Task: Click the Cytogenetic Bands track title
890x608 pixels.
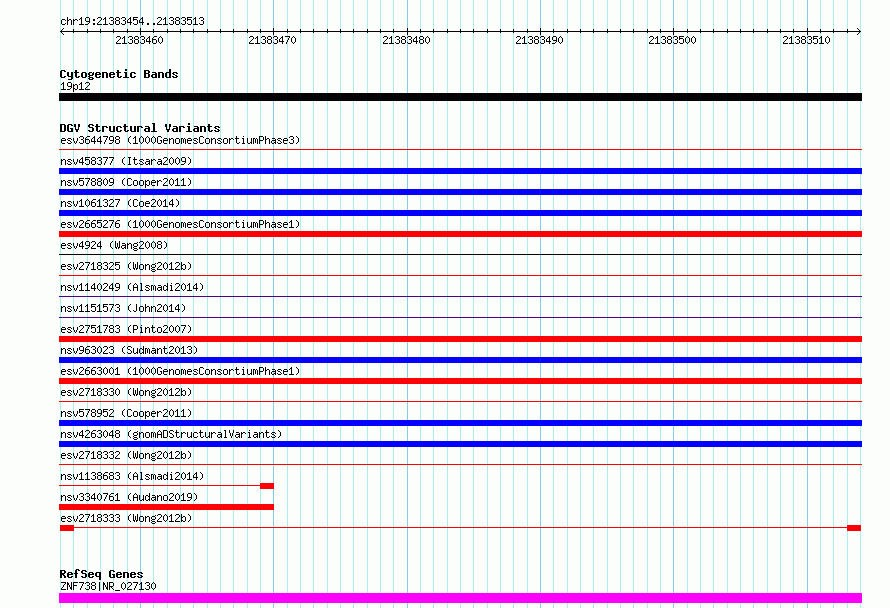Action: click(119, 74)
